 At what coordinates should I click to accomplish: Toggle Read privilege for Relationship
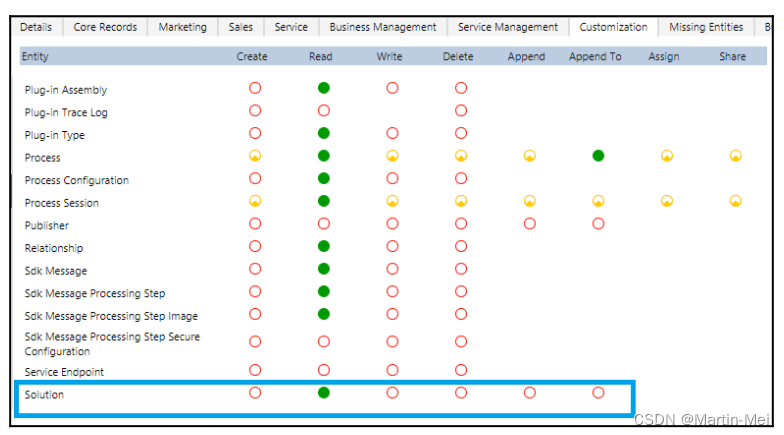coord(324,246)
